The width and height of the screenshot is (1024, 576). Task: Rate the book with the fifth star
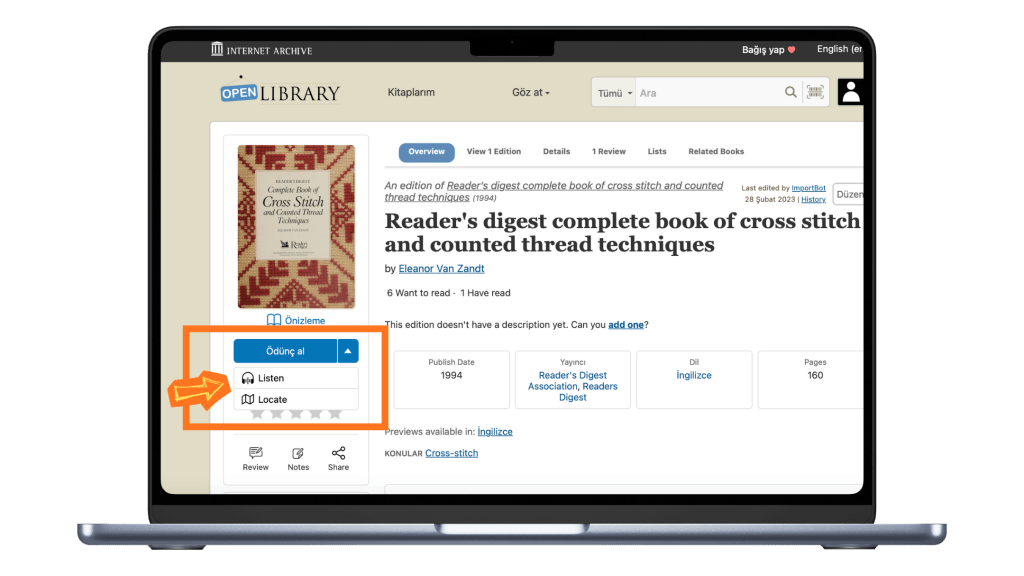[335, 414]
